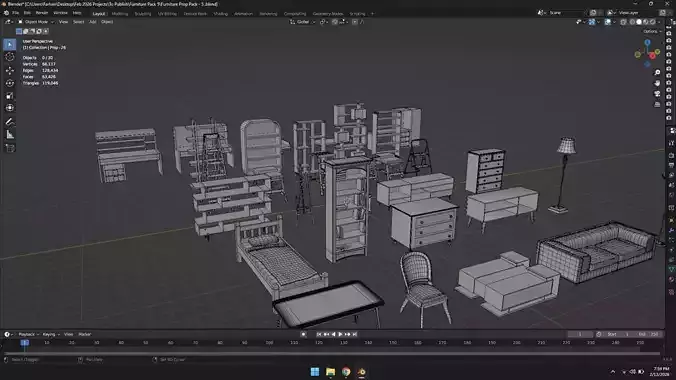The width and height of the screenshot is (676, 380).
Task: Select the Scale tool
Action: coord(9,96)
